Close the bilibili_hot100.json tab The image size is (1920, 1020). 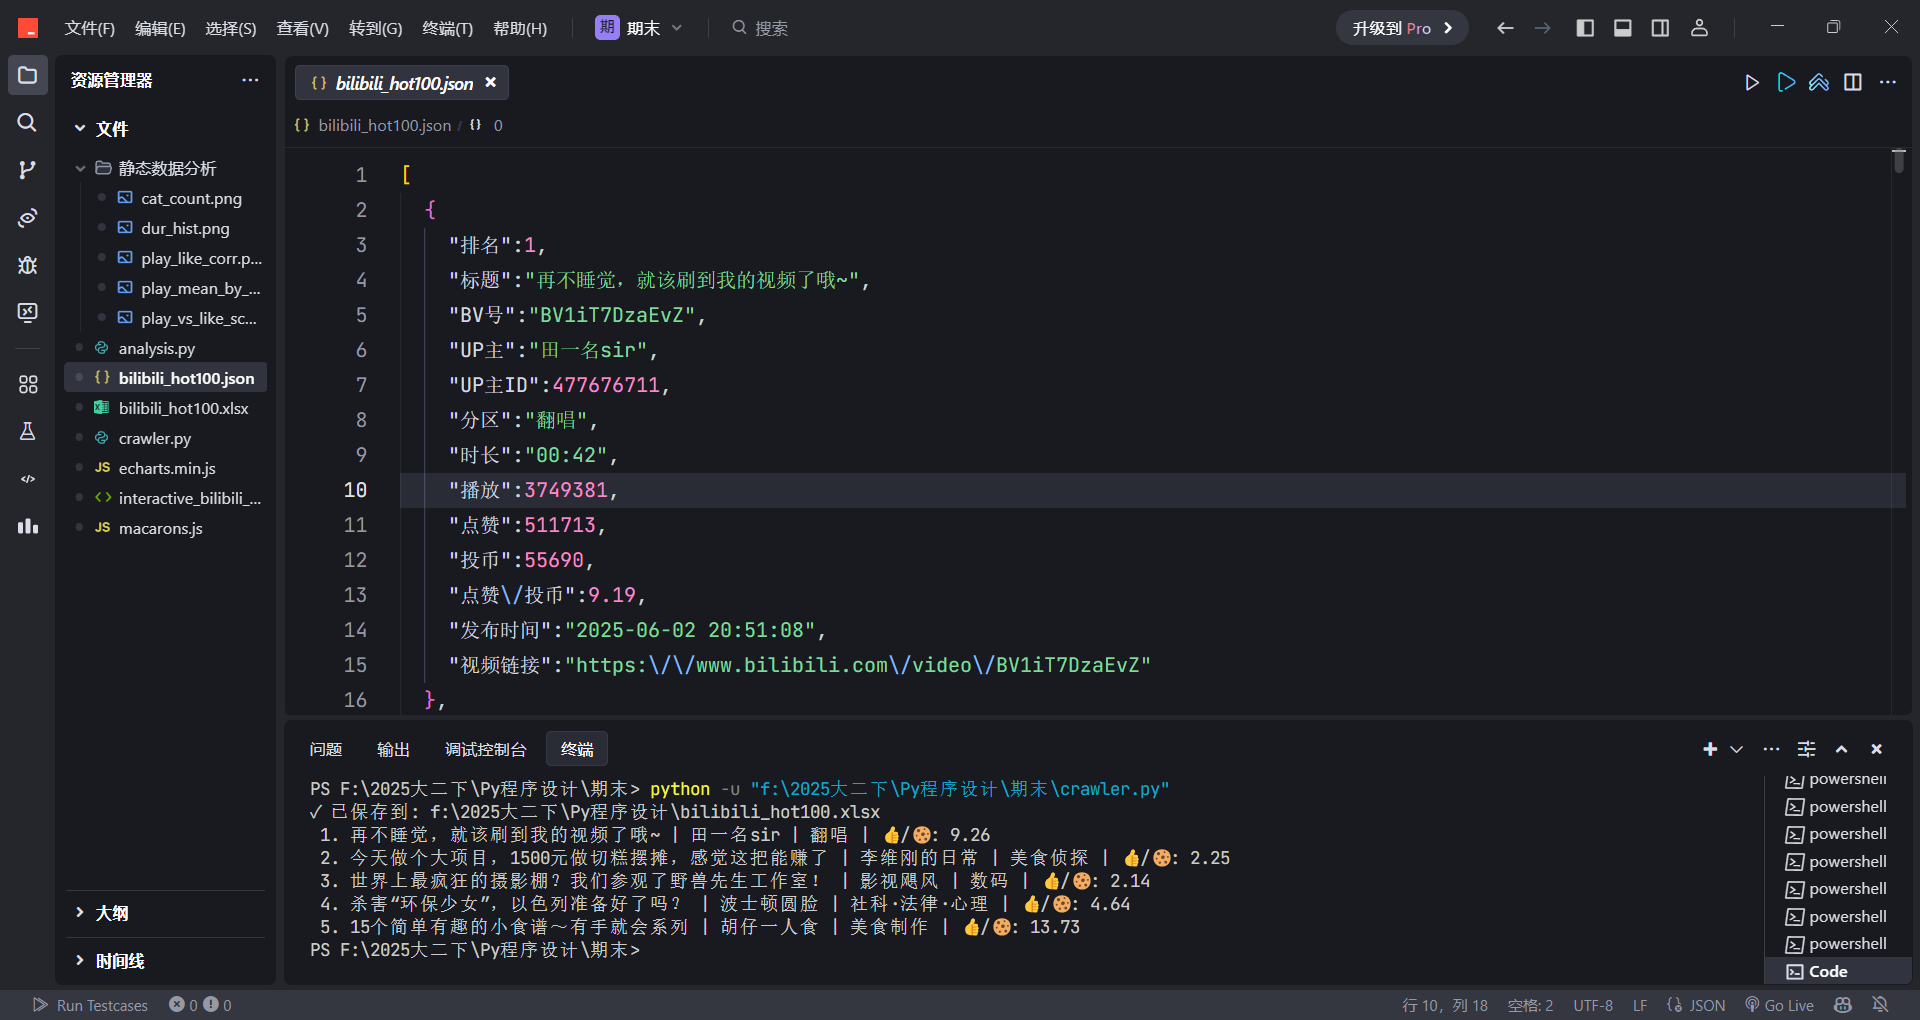point(491,83)
